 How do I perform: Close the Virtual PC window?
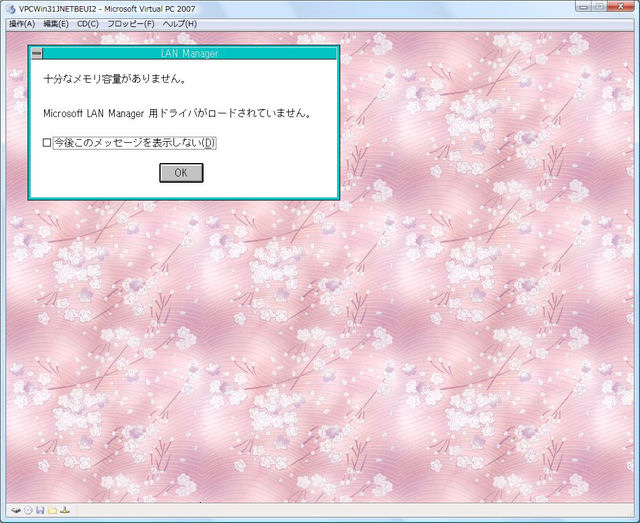[620, 7]
